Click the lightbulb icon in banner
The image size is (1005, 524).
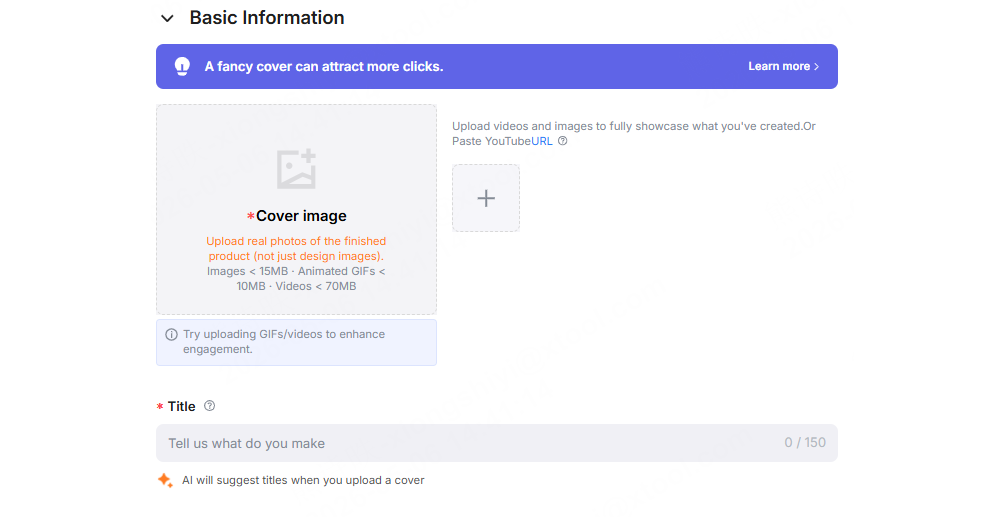click(x=182, y=67)
